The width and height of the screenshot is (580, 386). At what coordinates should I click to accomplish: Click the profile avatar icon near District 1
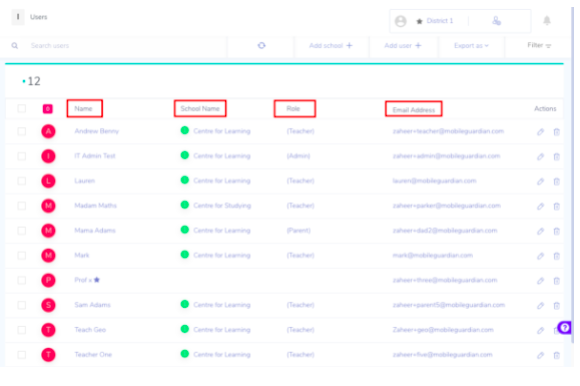pos(401,21)
